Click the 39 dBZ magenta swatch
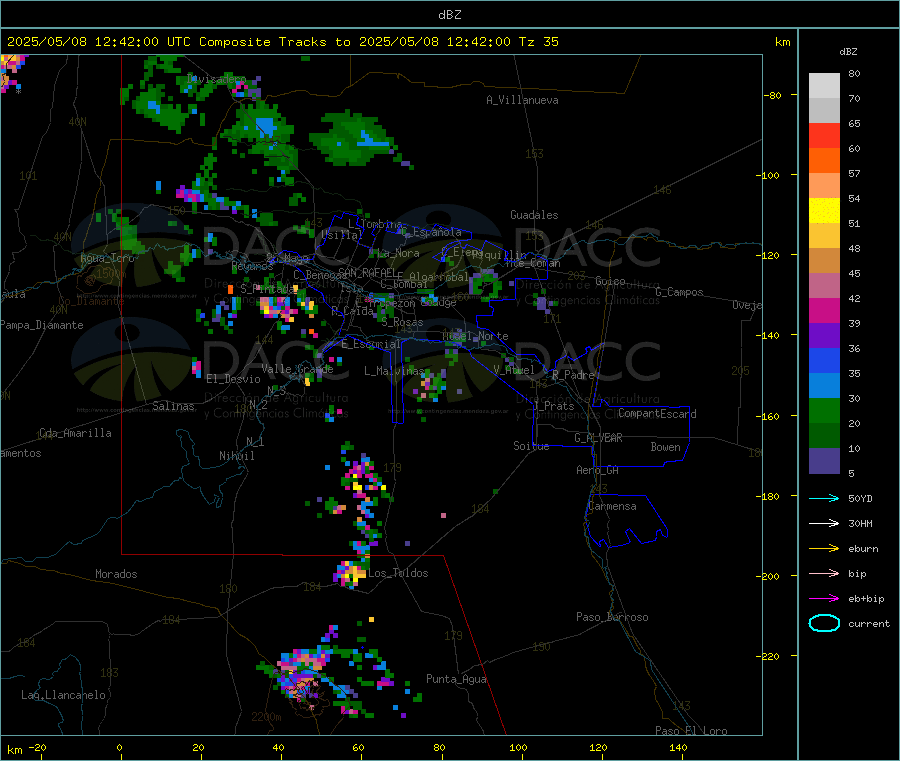 click(824, 310)
